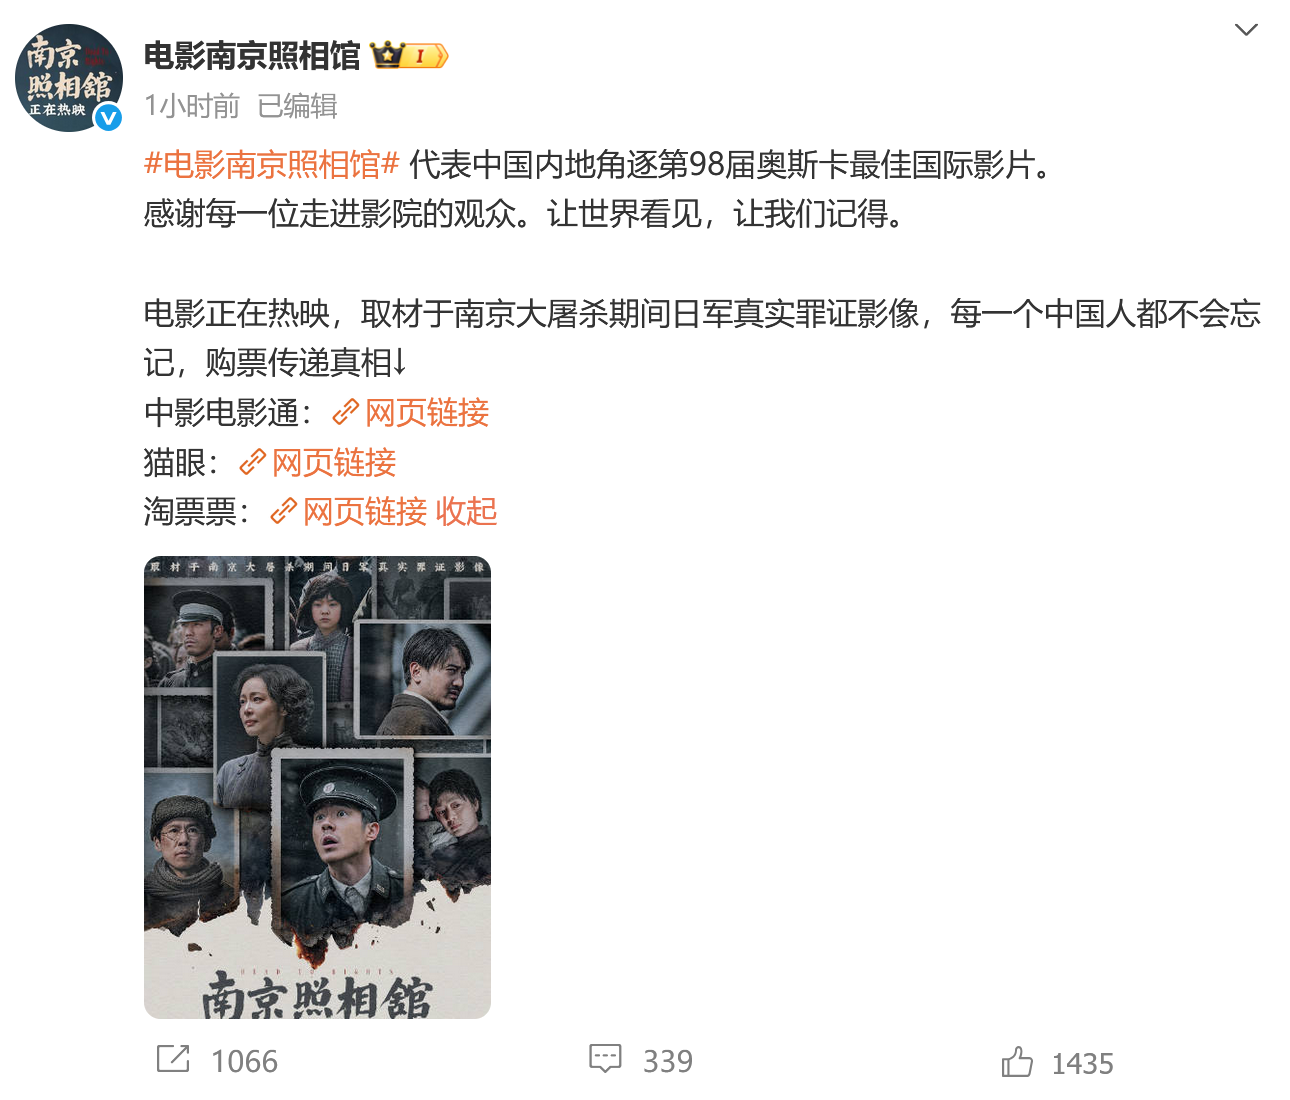Click the repost share icon
Viewport: 1290px width, 1100px height.
point(173,1059)
